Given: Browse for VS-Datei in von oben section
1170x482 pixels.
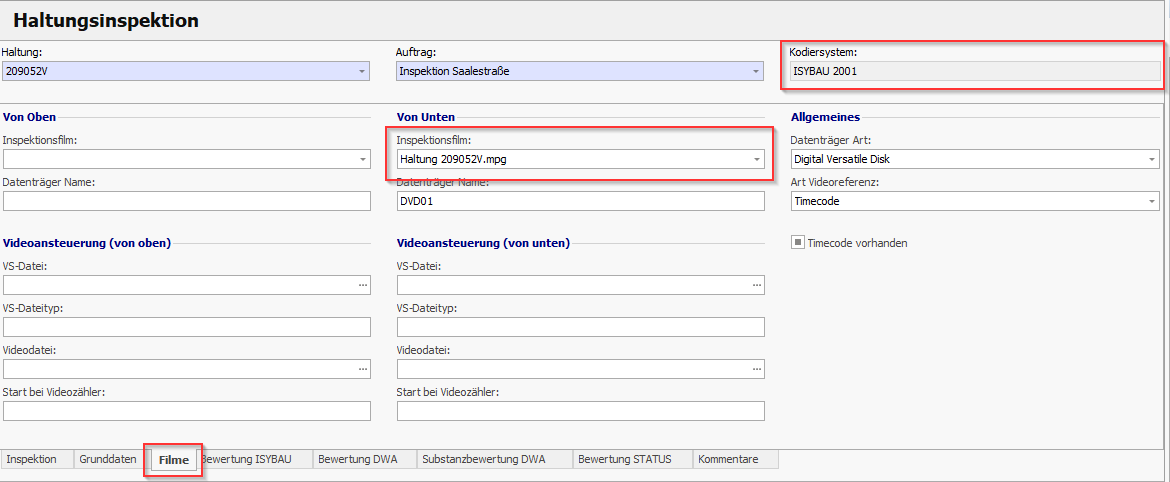Looking at the screenshot, I should click(362, 285).
